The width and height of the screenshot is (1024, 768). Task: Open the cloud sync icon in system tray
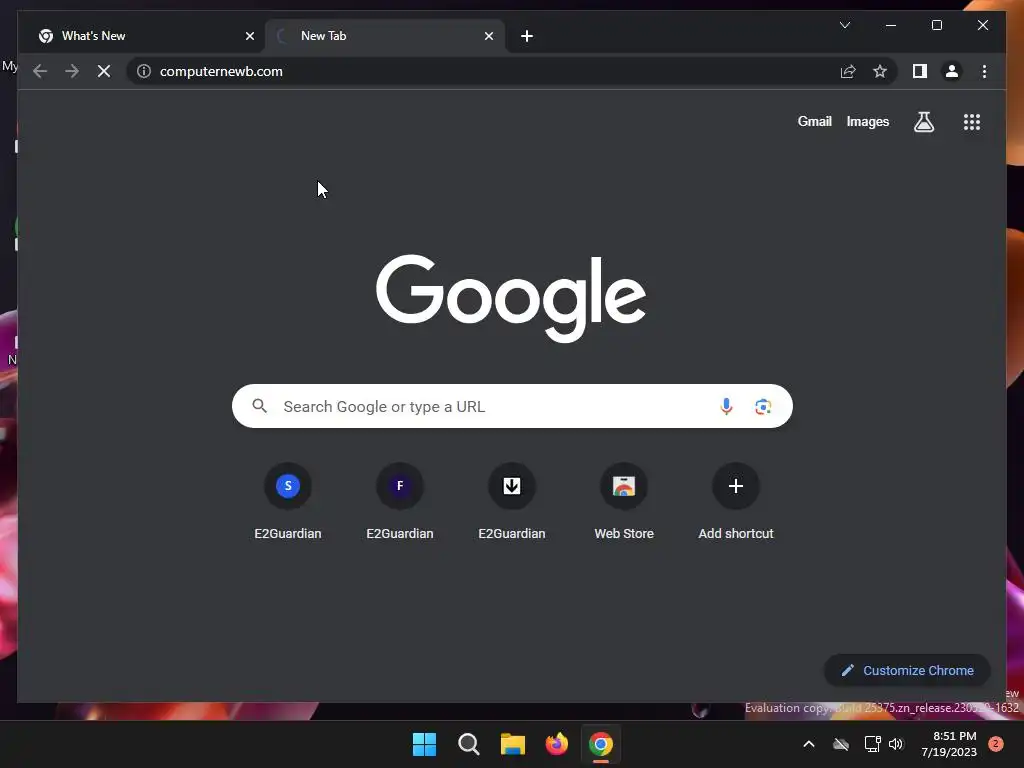[841, 744]
